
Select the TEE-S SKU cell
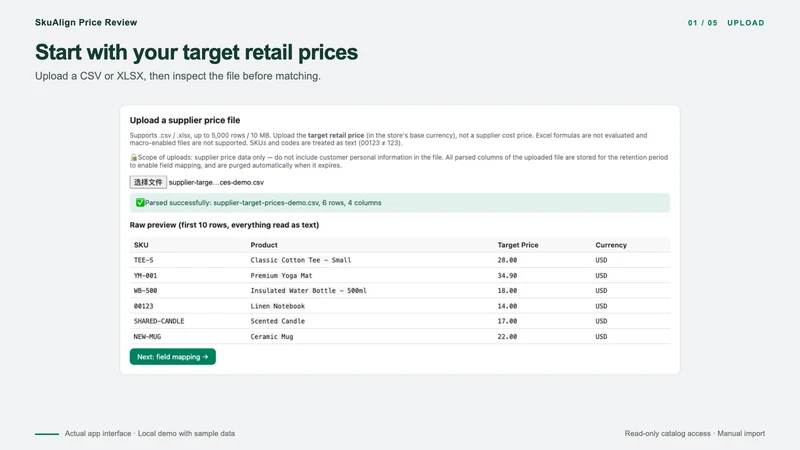(143, 260)
